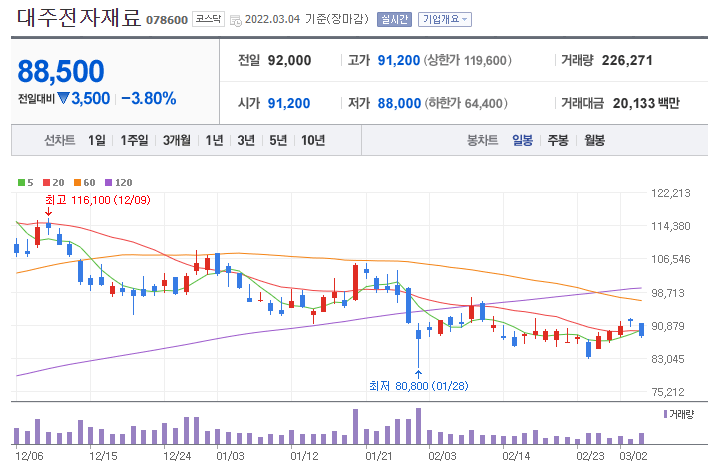Switch to 주봉 weekly candle chart
This screenshot has width=708, height=468.
(558, 140)
